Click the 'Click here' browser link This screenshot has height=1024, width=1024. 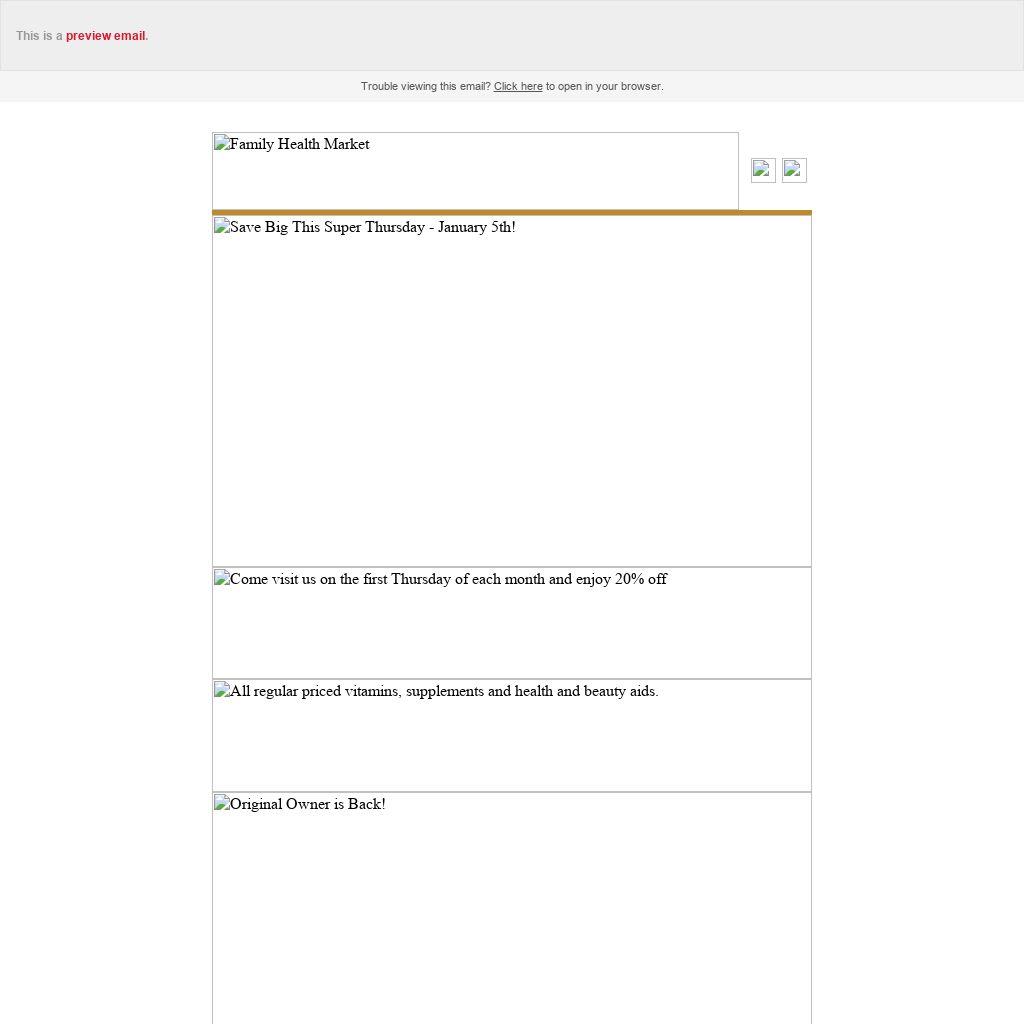coord(517,87)
